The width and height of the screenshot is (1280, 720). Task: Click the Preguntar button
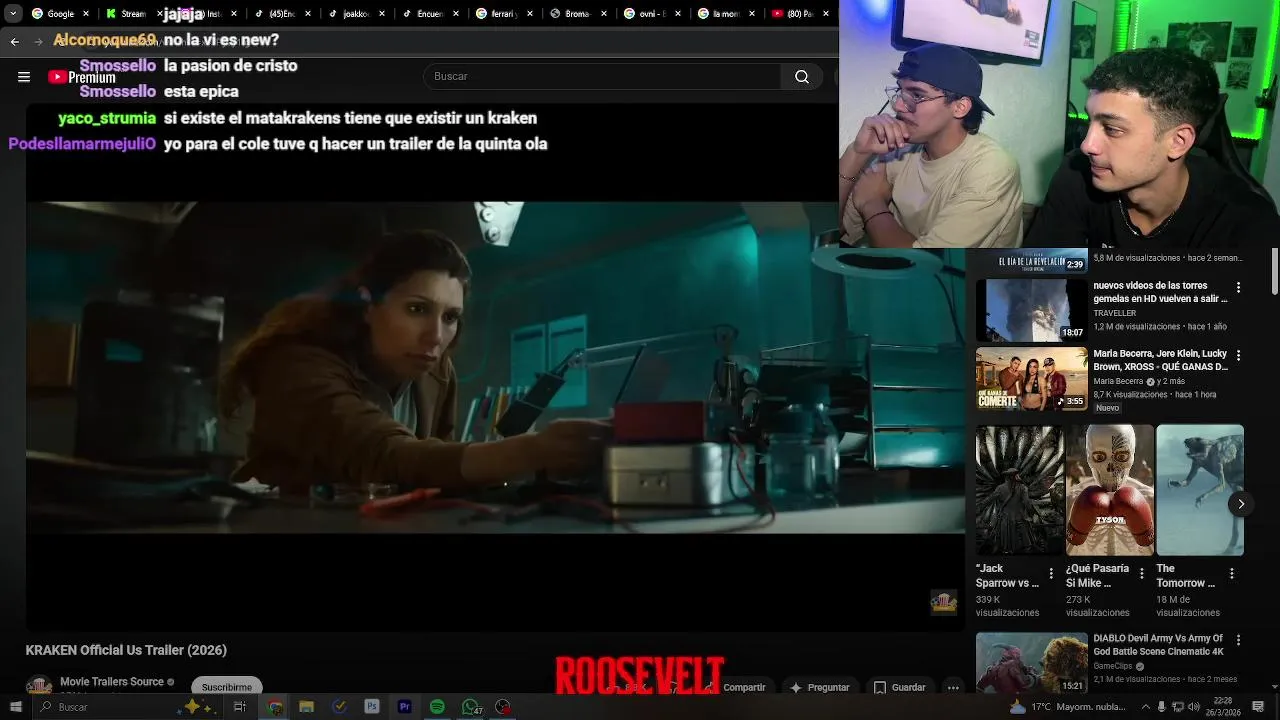820,687
